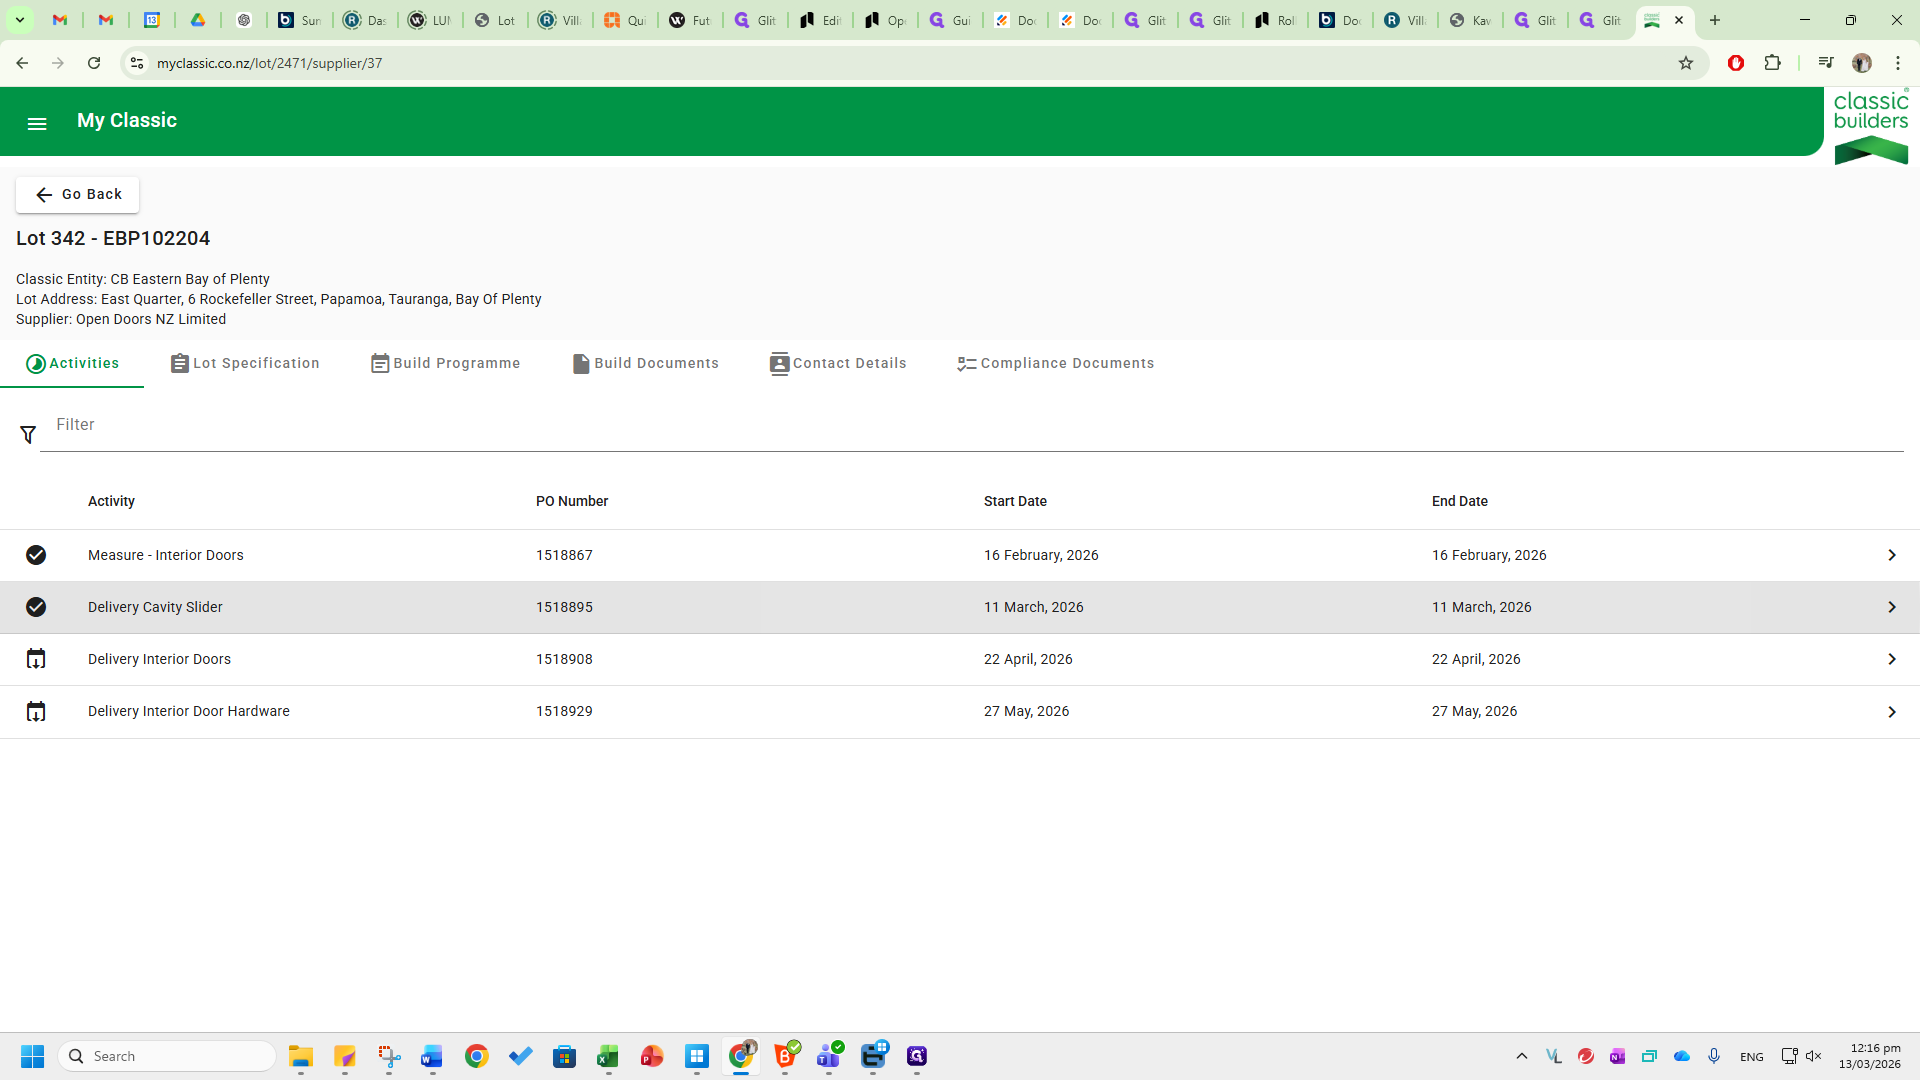Click scheduled calendar icon for Delivery Interior Doors
The image size is (1920, 1080).
pyautogui.click(x=36, y=659)
